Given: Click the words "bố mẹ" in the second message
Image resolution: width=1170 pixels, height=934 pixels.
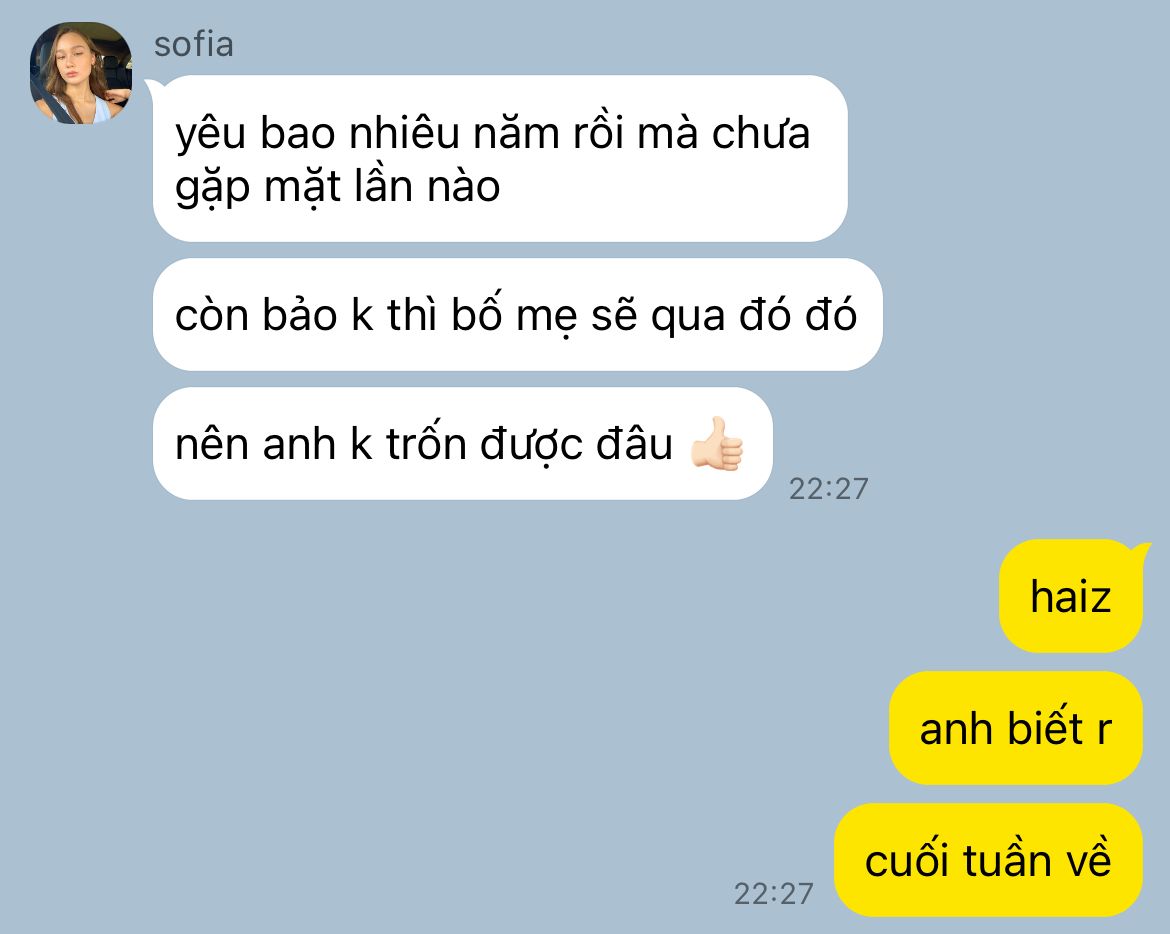Looking at the screenshot, I should tap(514, 315).
